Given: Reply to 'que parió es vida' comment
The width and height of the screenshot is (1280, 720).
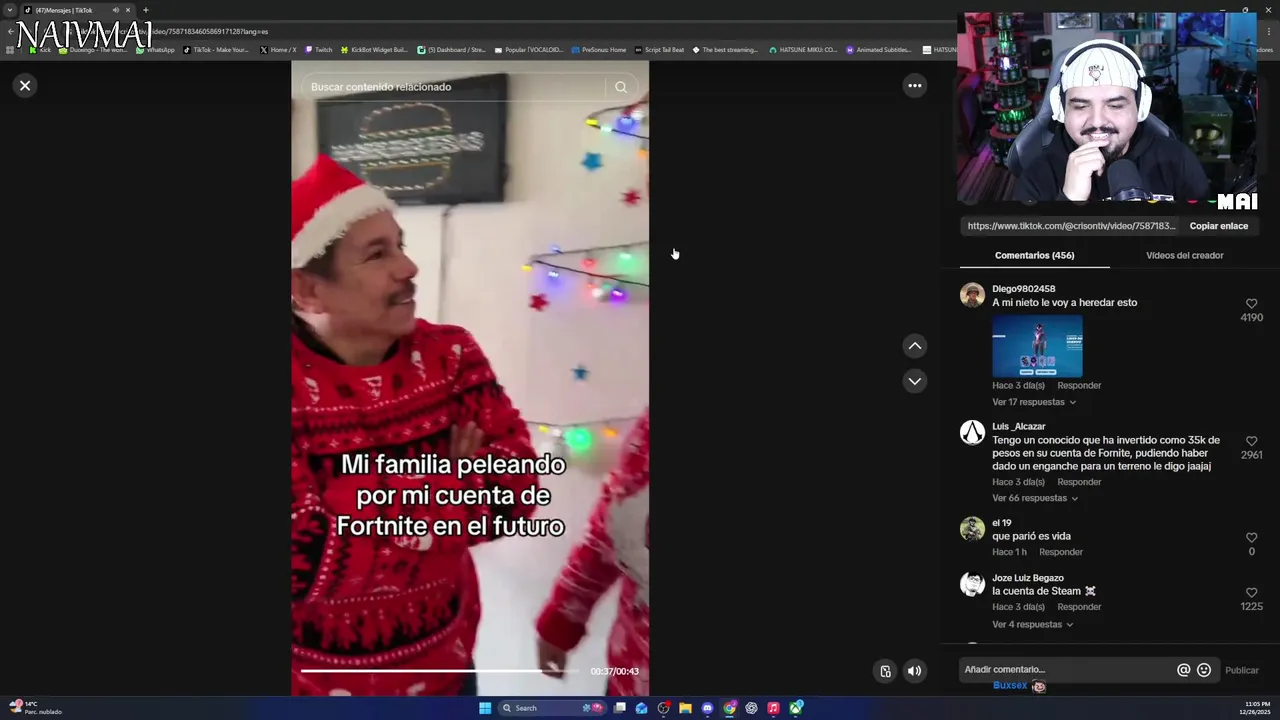Looking at the screenshot, I should pos(1061,552).
